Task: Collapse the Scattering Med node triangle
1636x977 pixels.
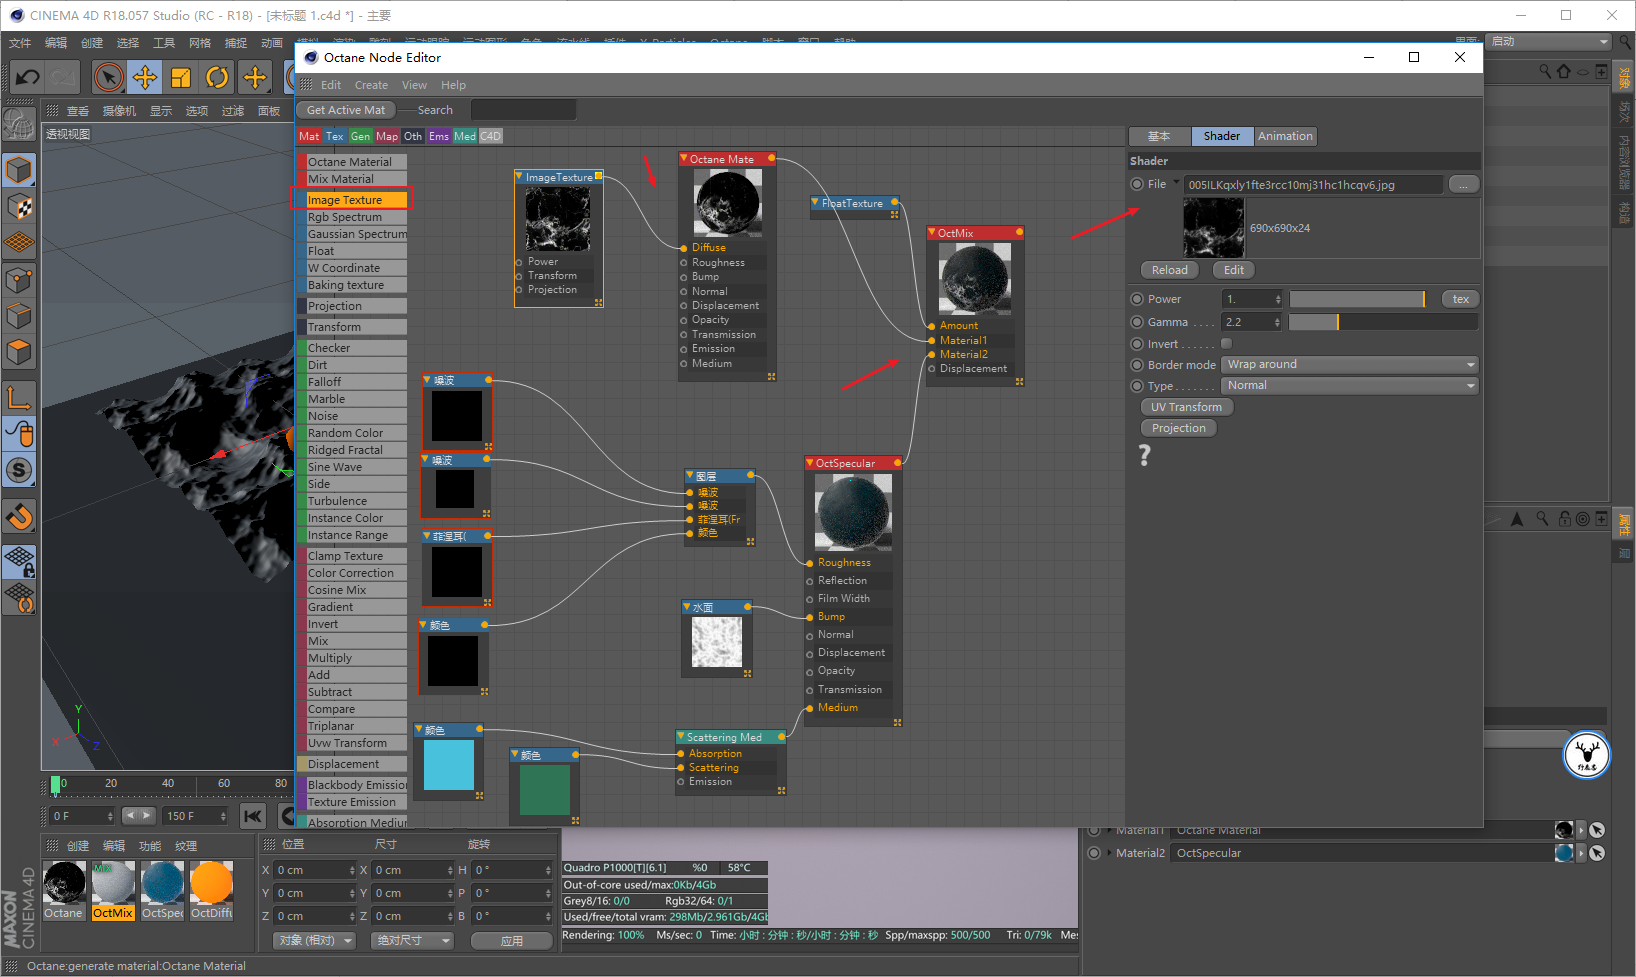Action: click(x=681, y=736)
